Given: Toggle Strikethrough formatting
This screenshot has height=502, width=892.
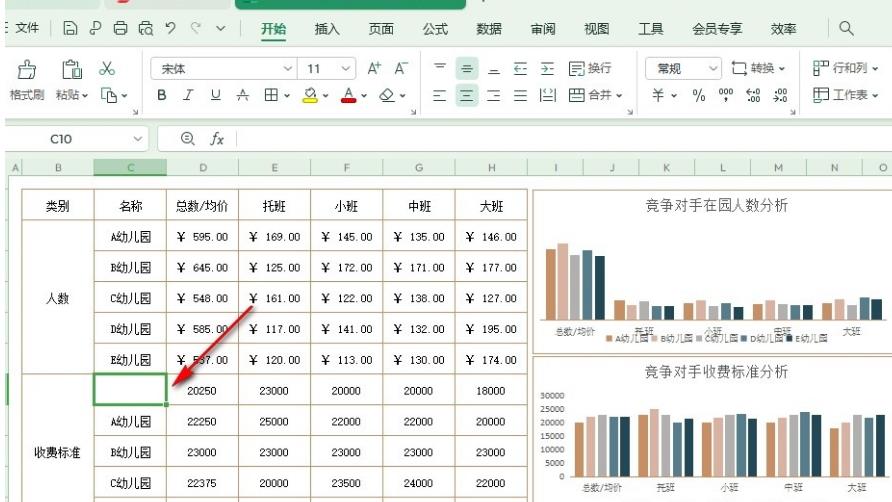Looking at the screenshot, I should tap(243, 95).
